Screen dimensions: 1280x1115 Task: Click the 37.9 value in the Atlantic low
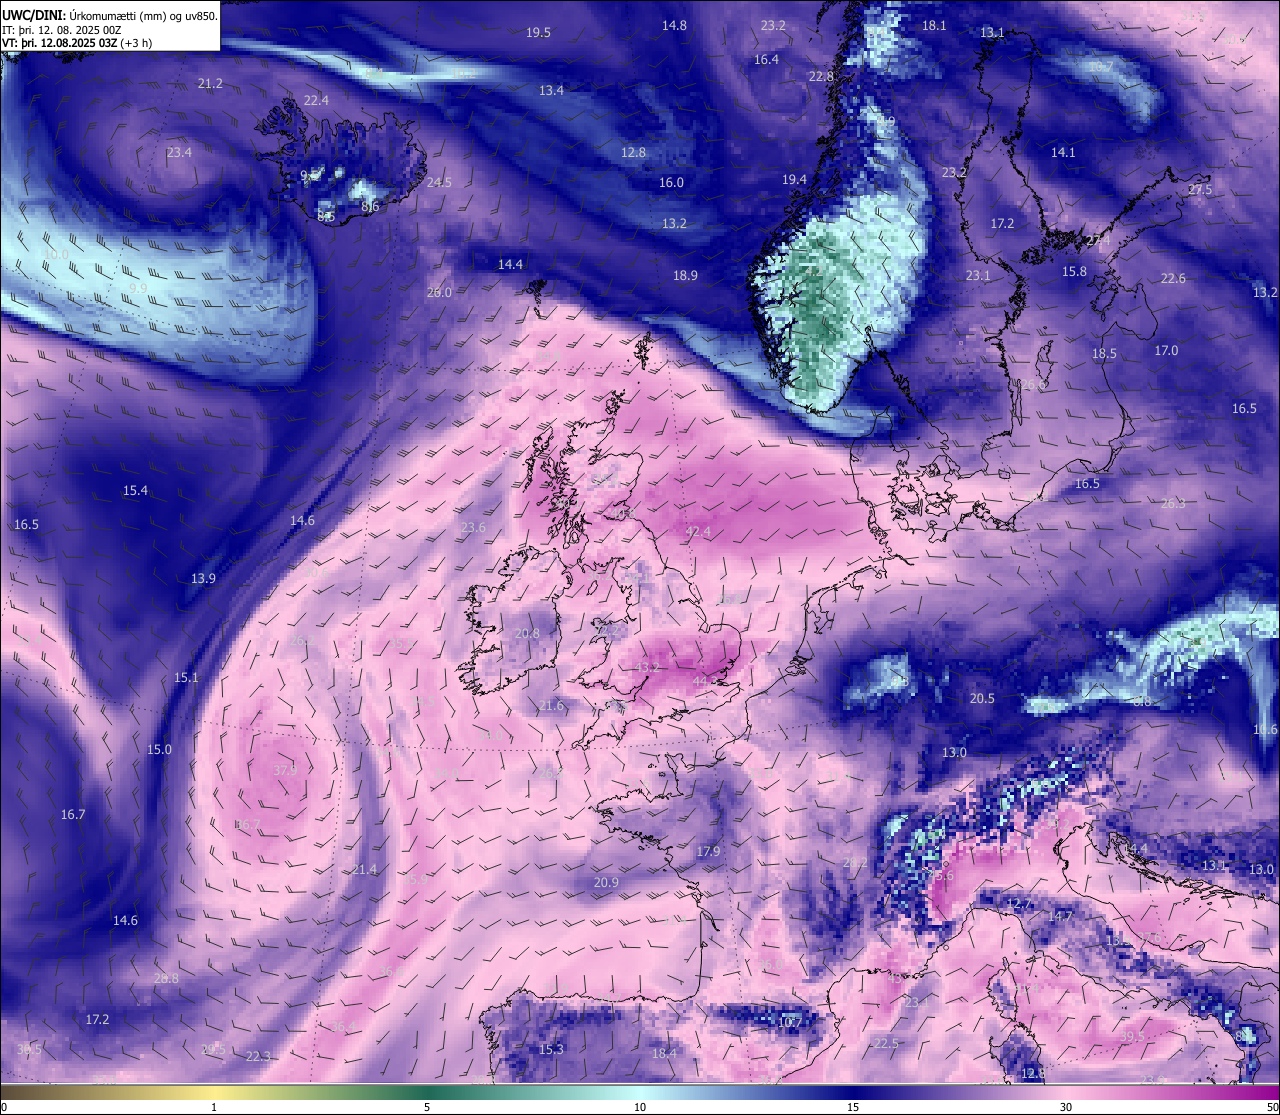[x=285, y=770]
